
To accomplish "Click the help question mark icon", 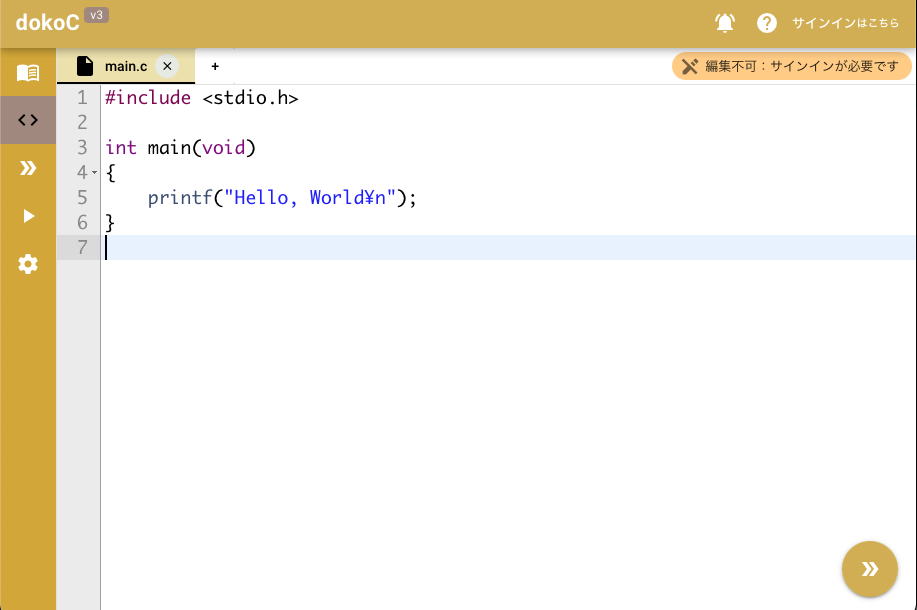I will (767, 23).
